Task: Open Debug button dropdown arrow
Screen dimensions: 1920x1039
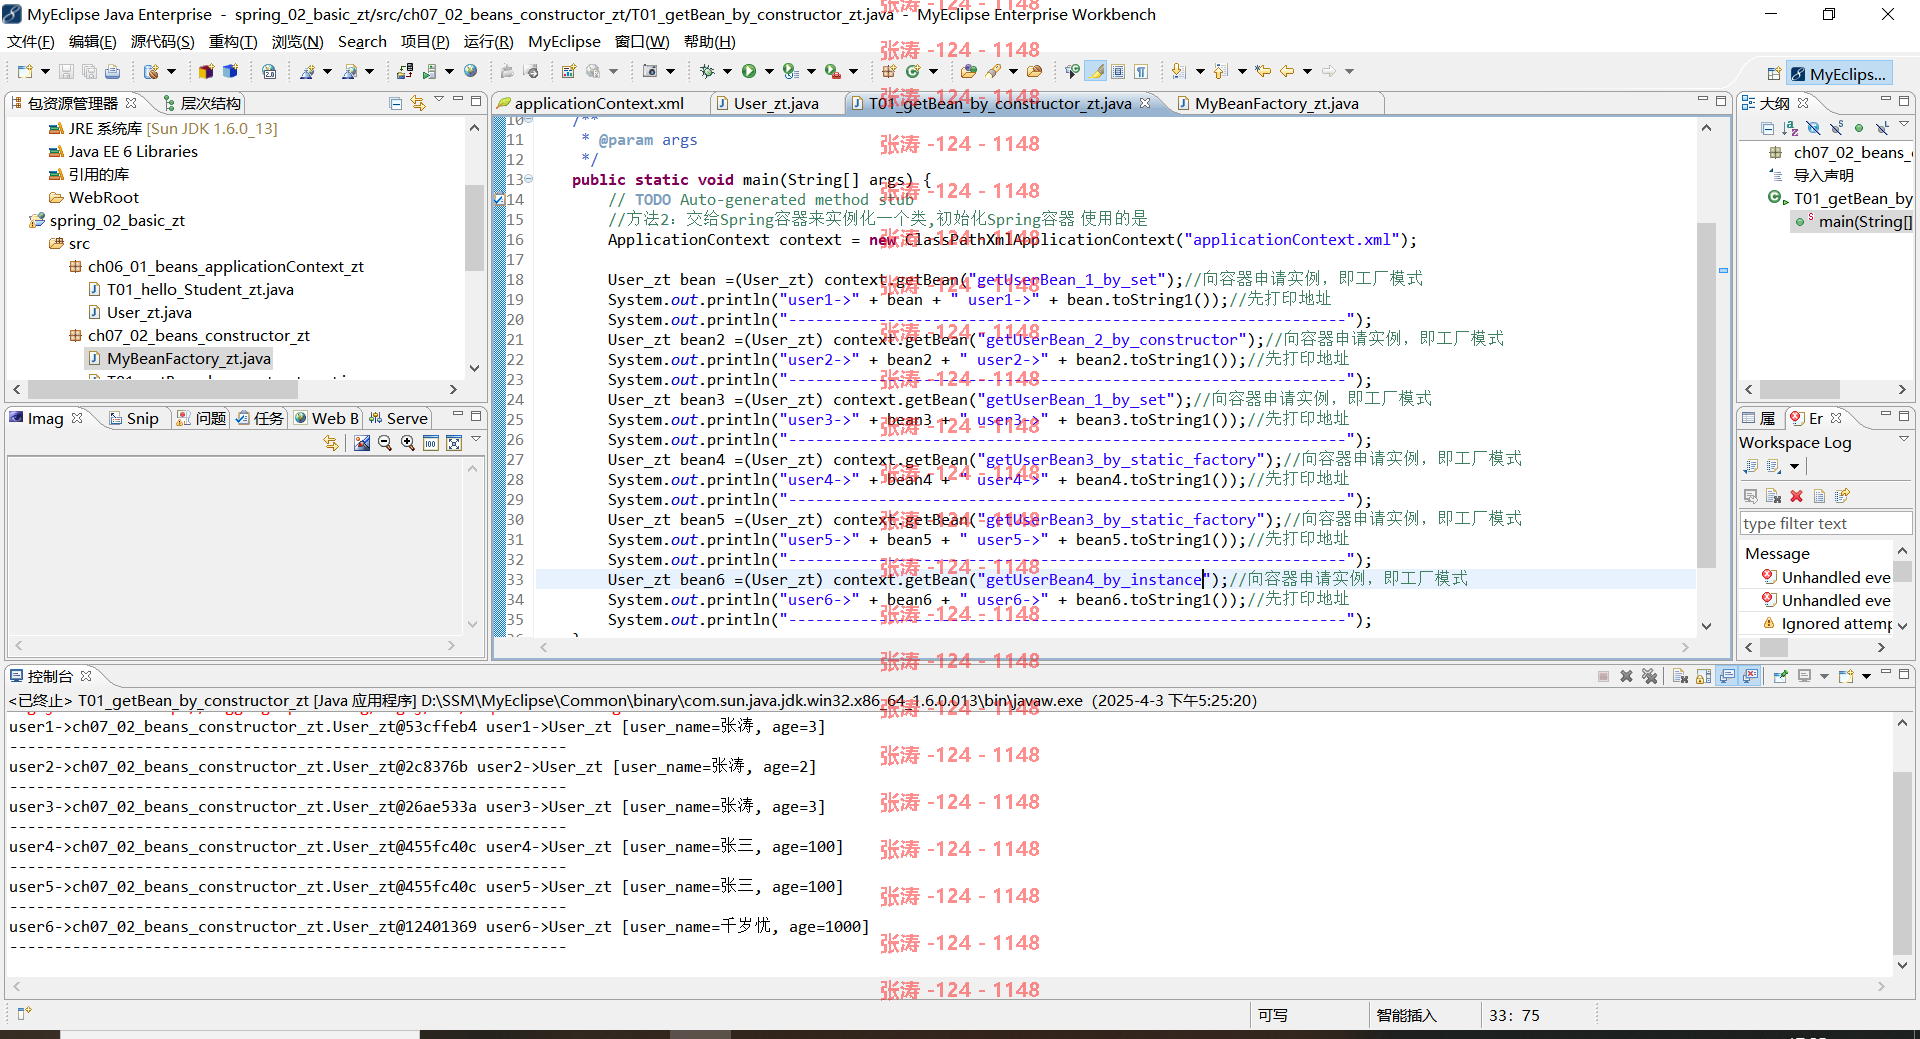Action: click(x=727, y=71)
